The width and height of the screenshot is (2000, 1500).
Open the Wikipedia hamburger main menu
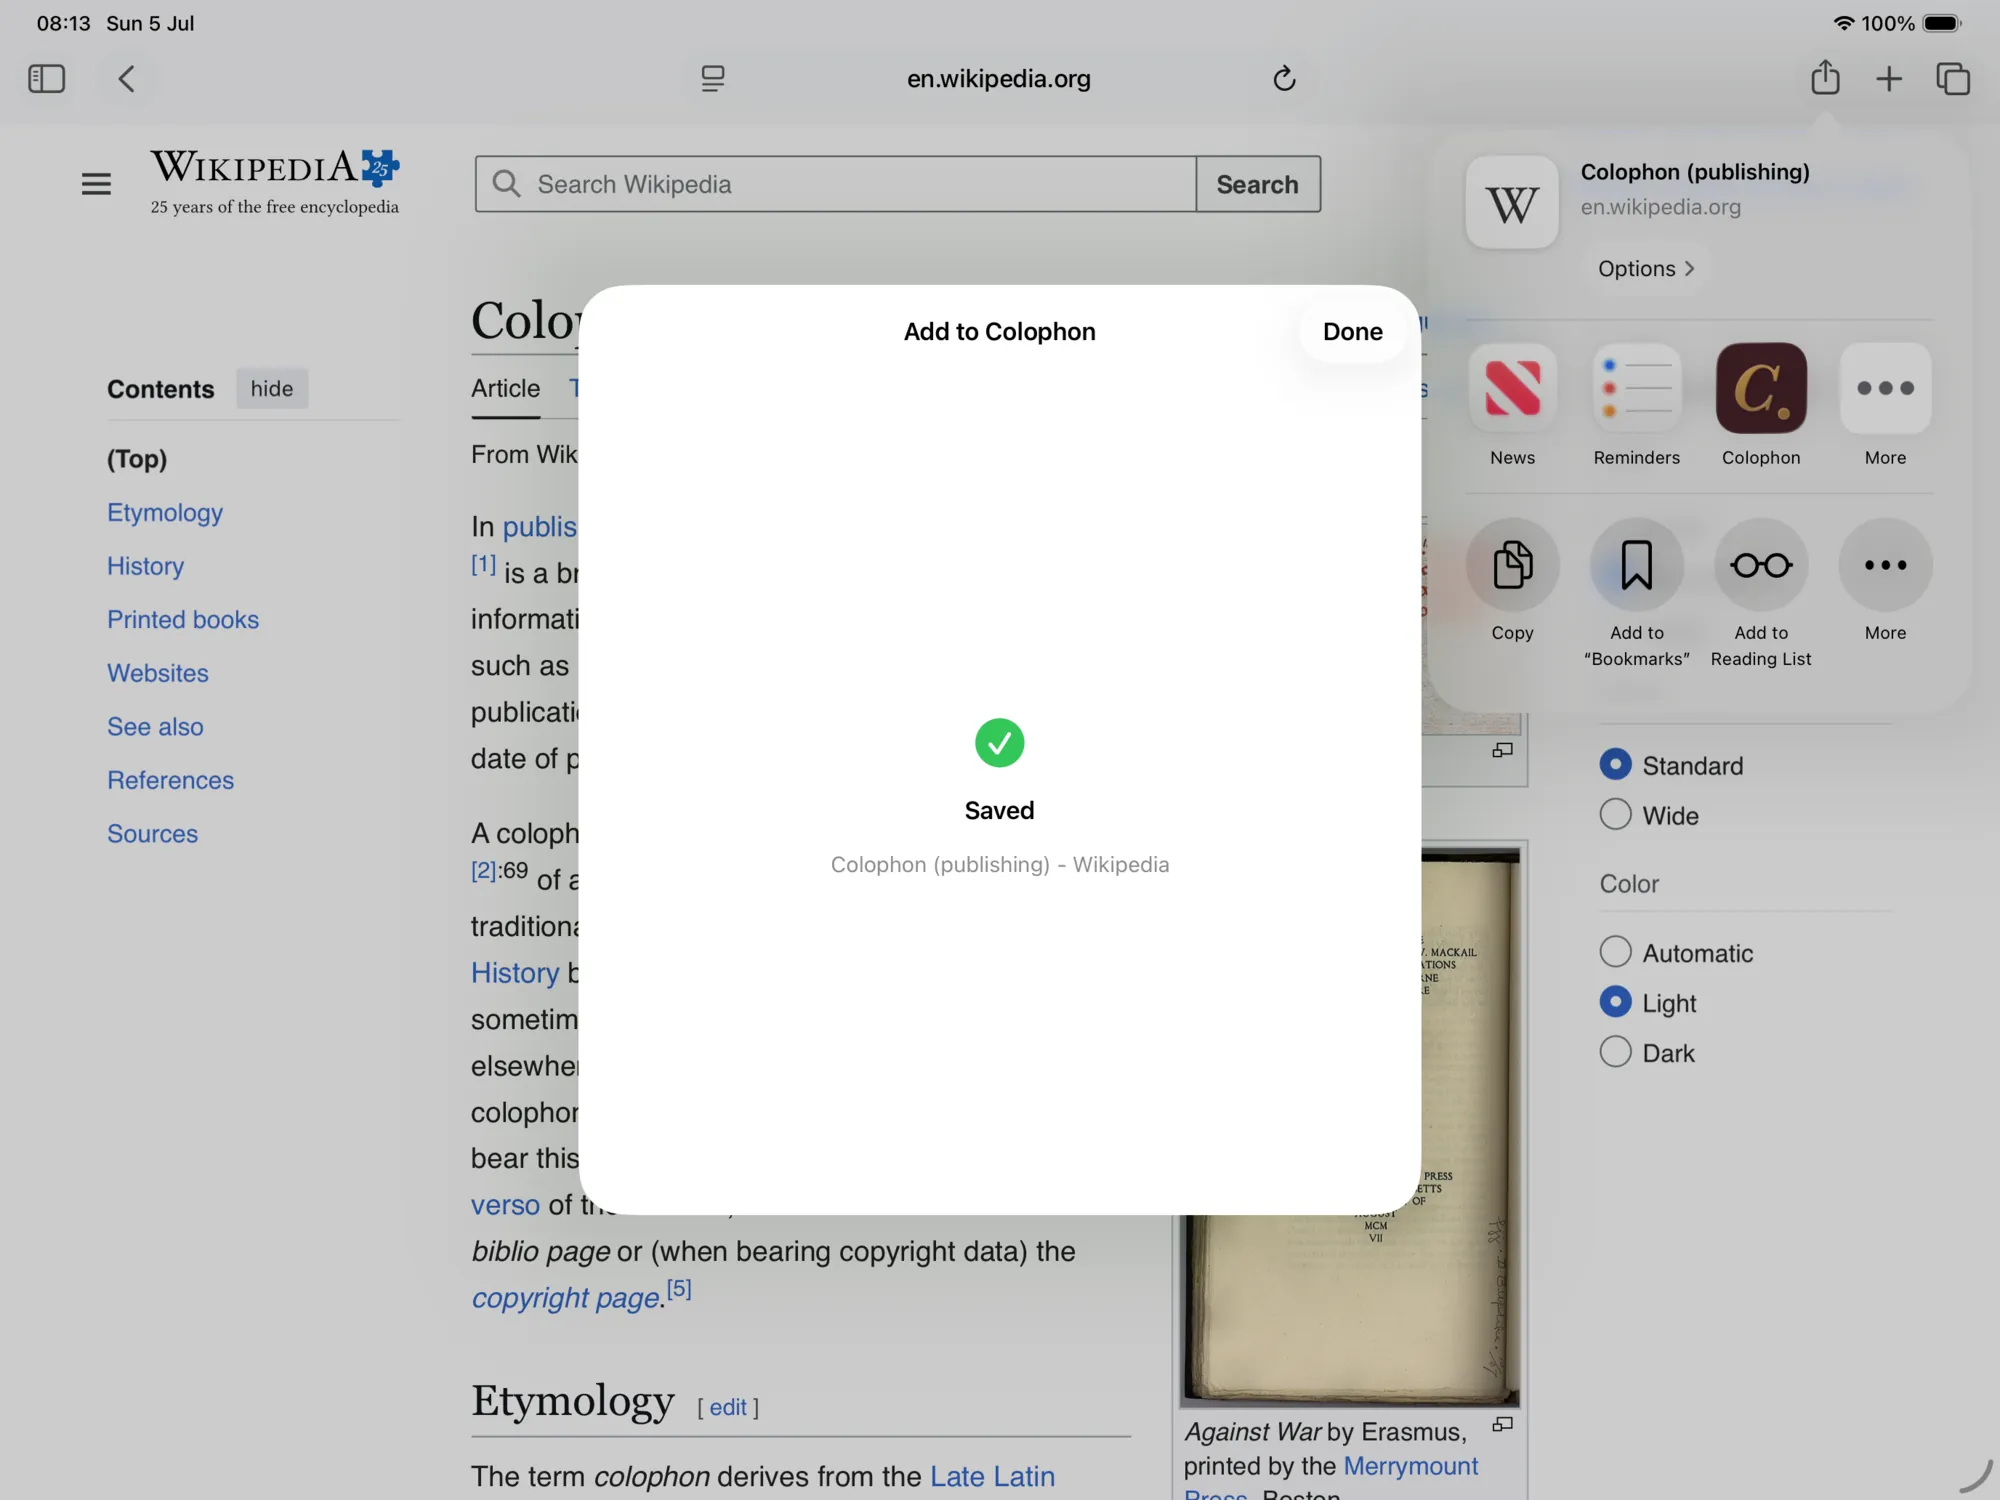(x=96, y=184)
